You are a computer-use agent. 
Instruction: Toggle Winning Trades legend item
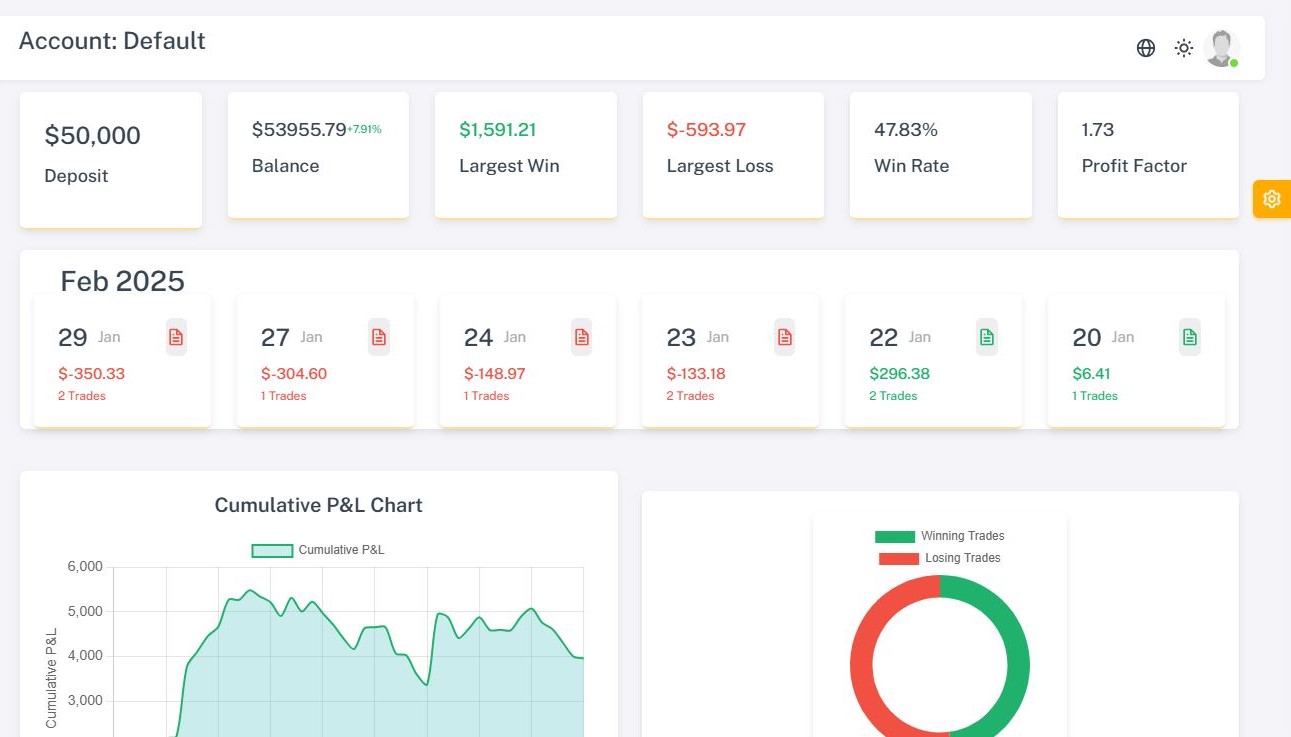pos(939,536)
